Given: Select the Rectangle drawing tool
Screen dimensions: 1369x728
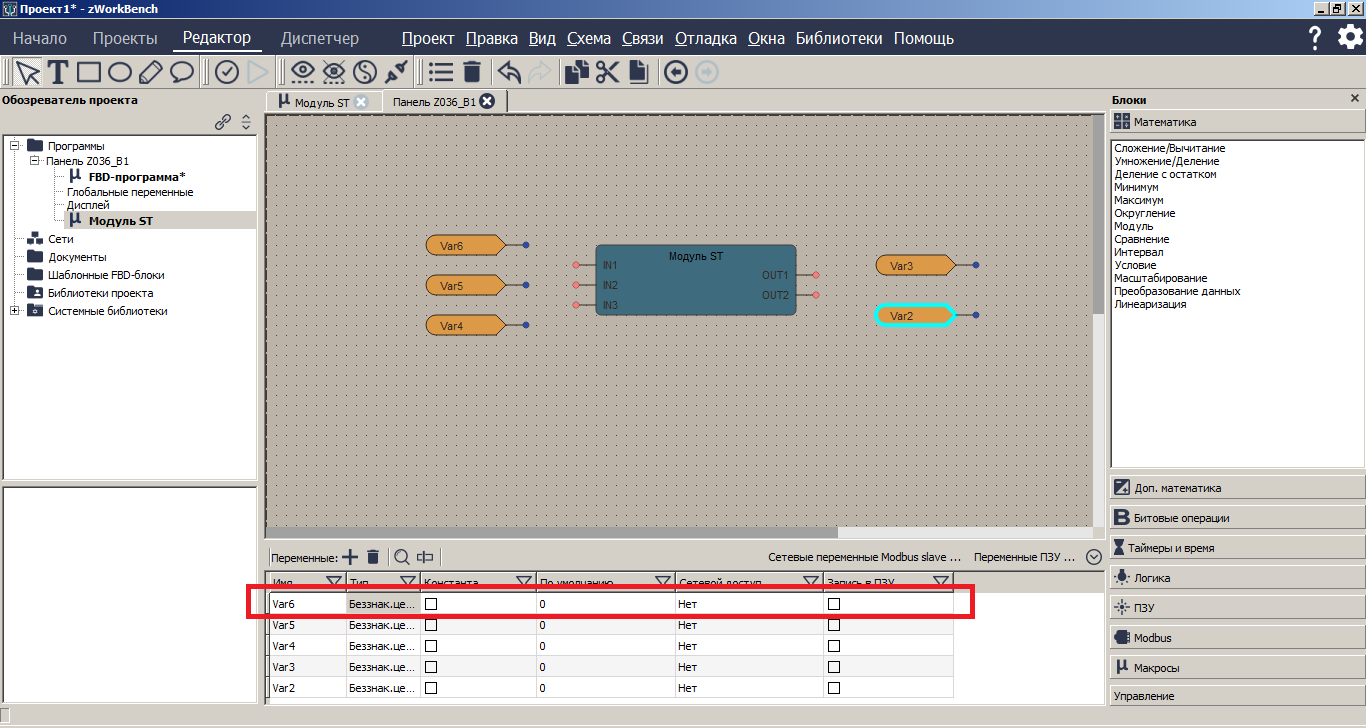Looking at the screenshot, I should [88, 71].
